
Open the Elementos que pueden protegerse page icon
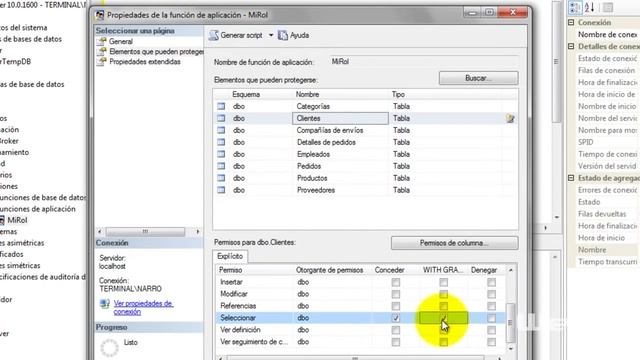point(102,51)
